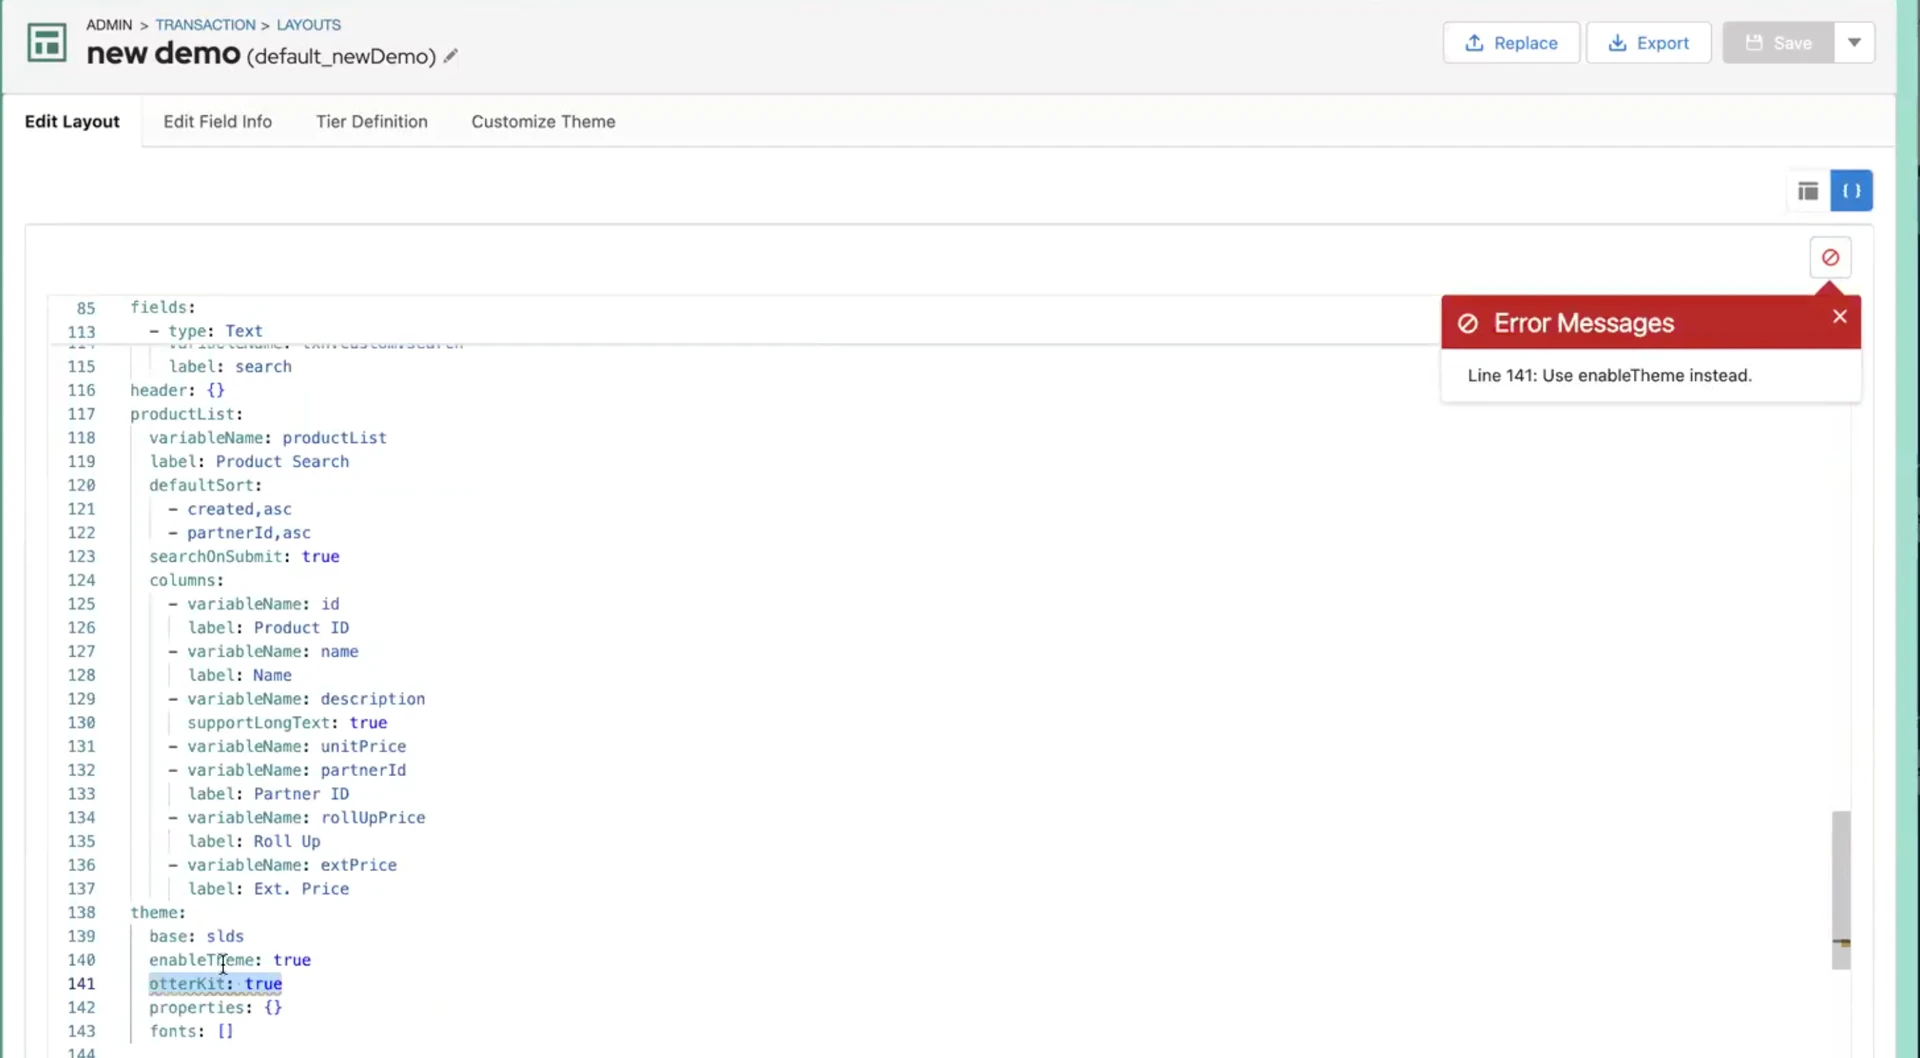This screenshot has height=1058, width=1920.
Task: Click 'label: Product Search' line
Action: [x=249, y=462]
